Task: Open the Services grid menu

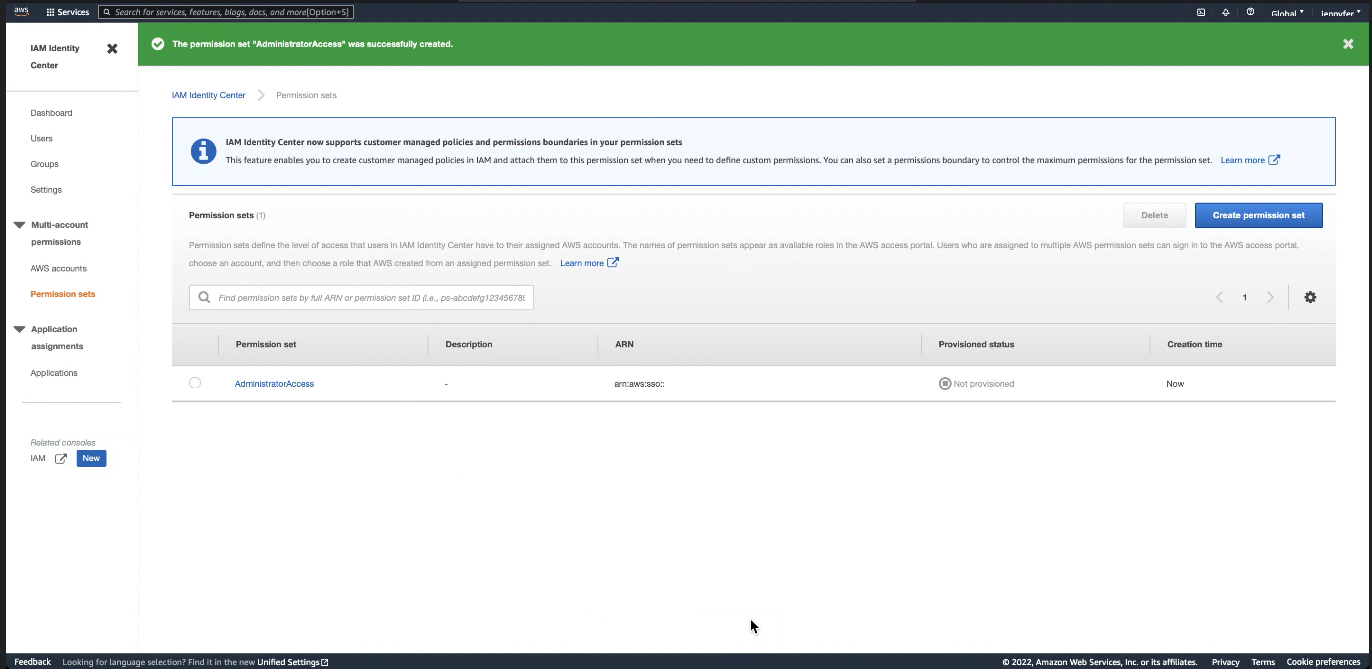Action: (x=68, y=12)
